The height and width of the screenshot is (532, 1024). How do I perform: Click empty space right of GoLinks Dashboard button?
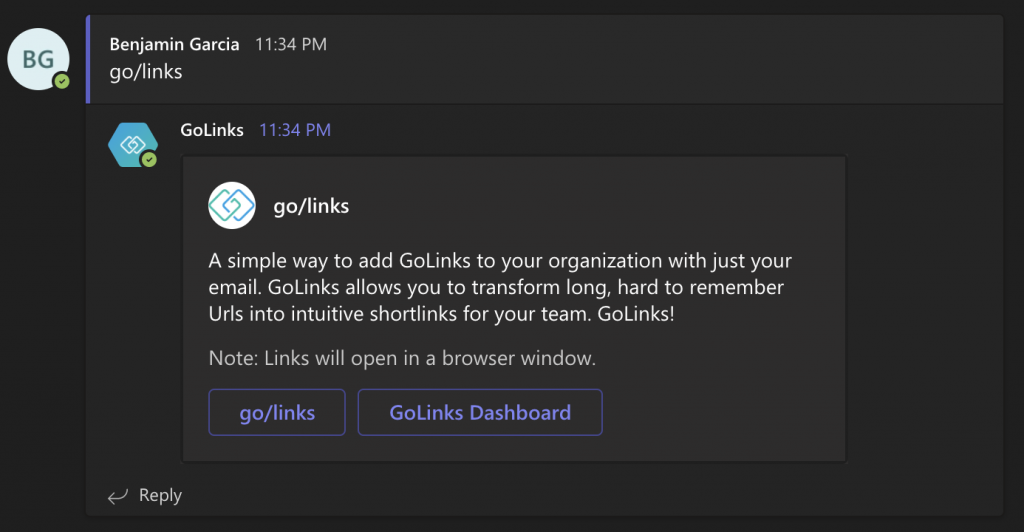pyautogui.click(x=722, y=413)
